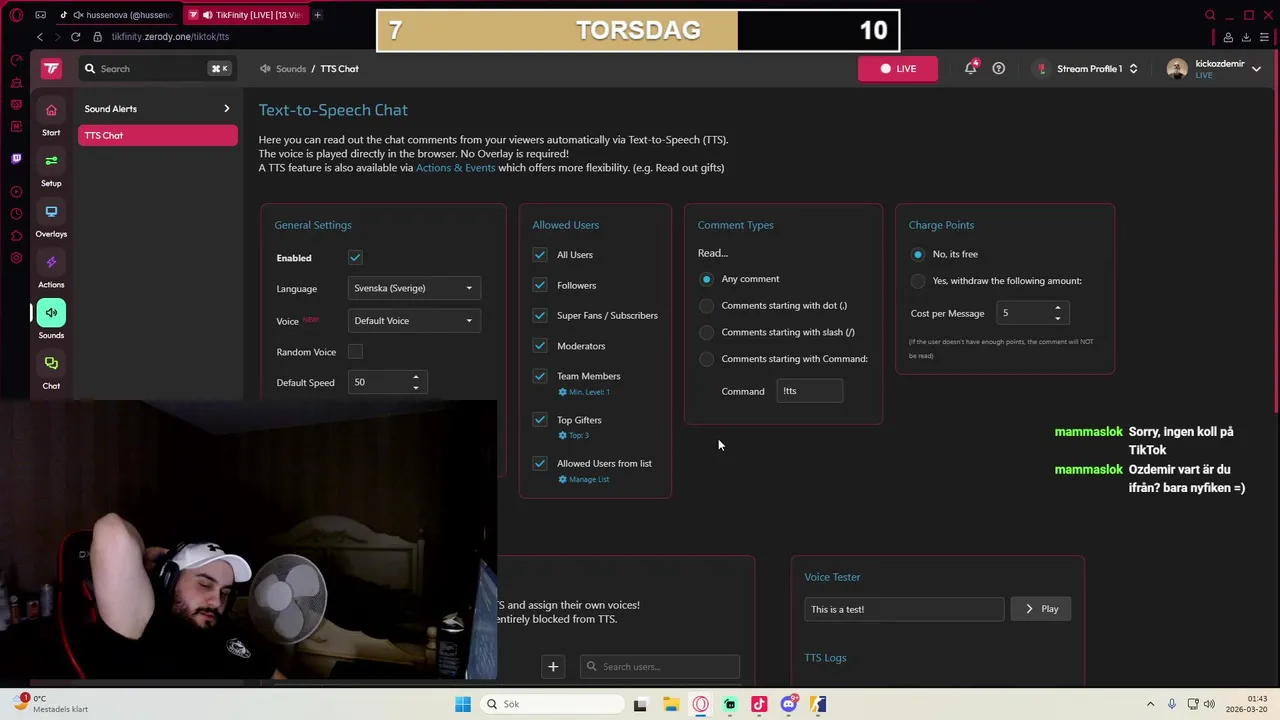Switch to TikFinity LIVE browser tab
This screenshot has width=1280, height=720.
pyautogui.click(x=247, y=15)
